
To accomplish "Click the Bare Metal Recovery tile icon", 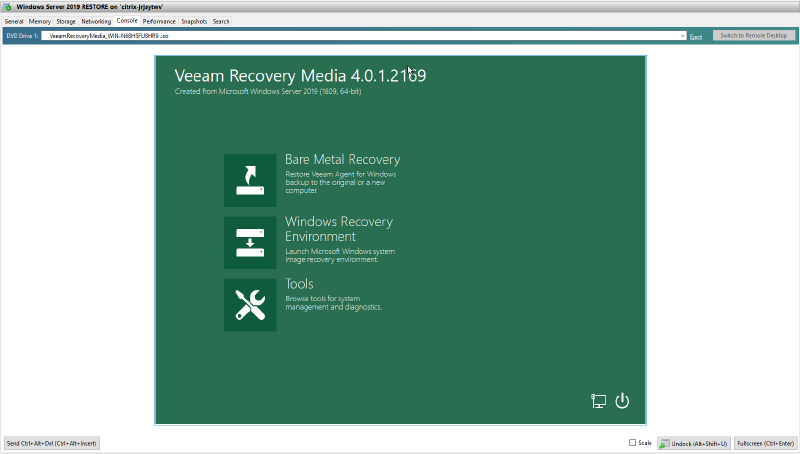I will 250,180.
